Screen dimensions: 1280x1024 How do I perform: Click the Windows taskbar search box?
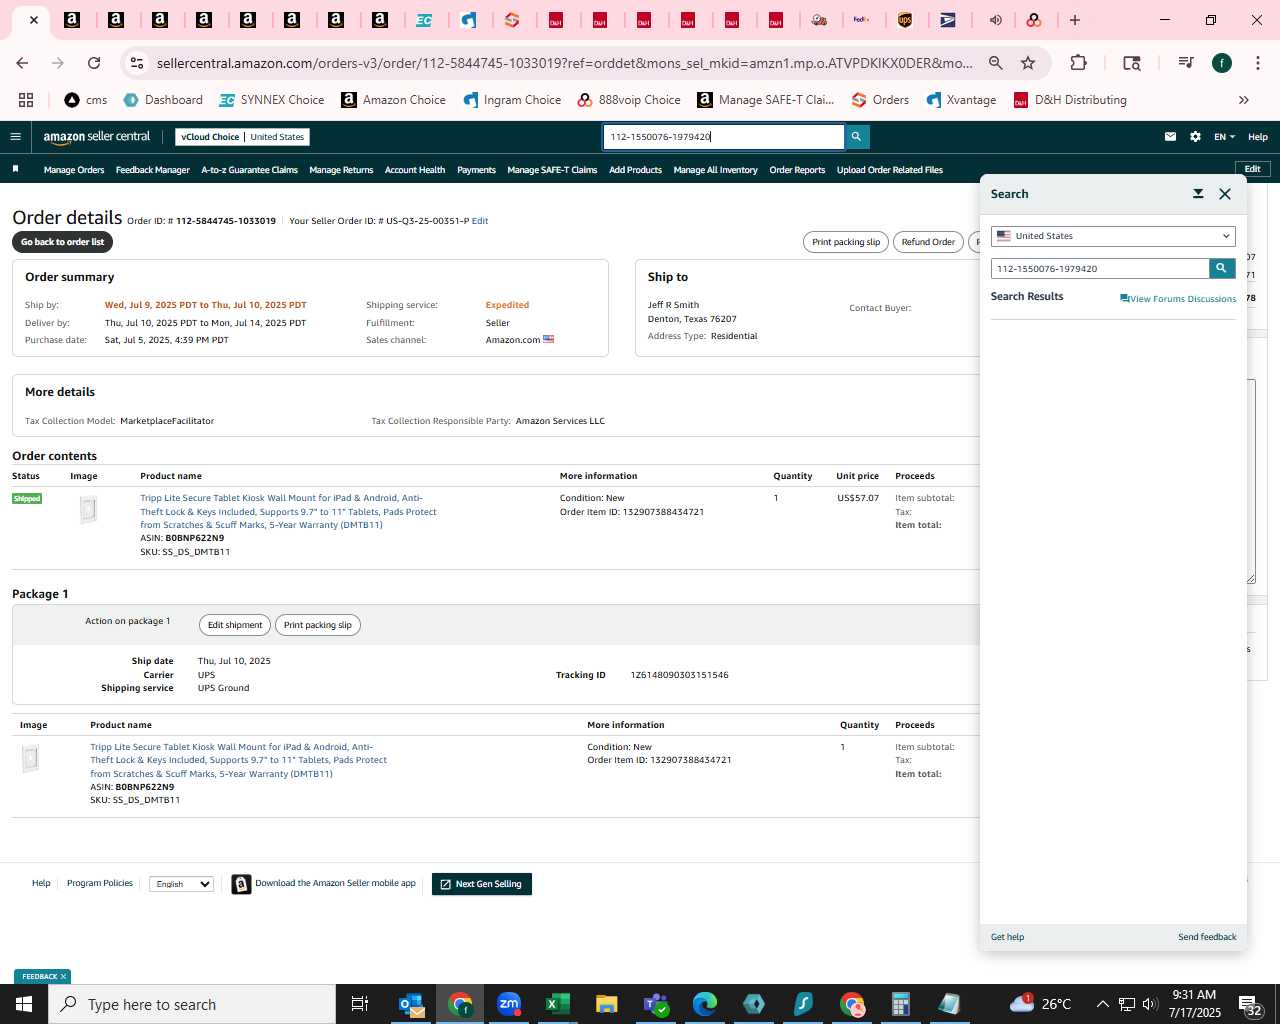tap(192, 1004)
